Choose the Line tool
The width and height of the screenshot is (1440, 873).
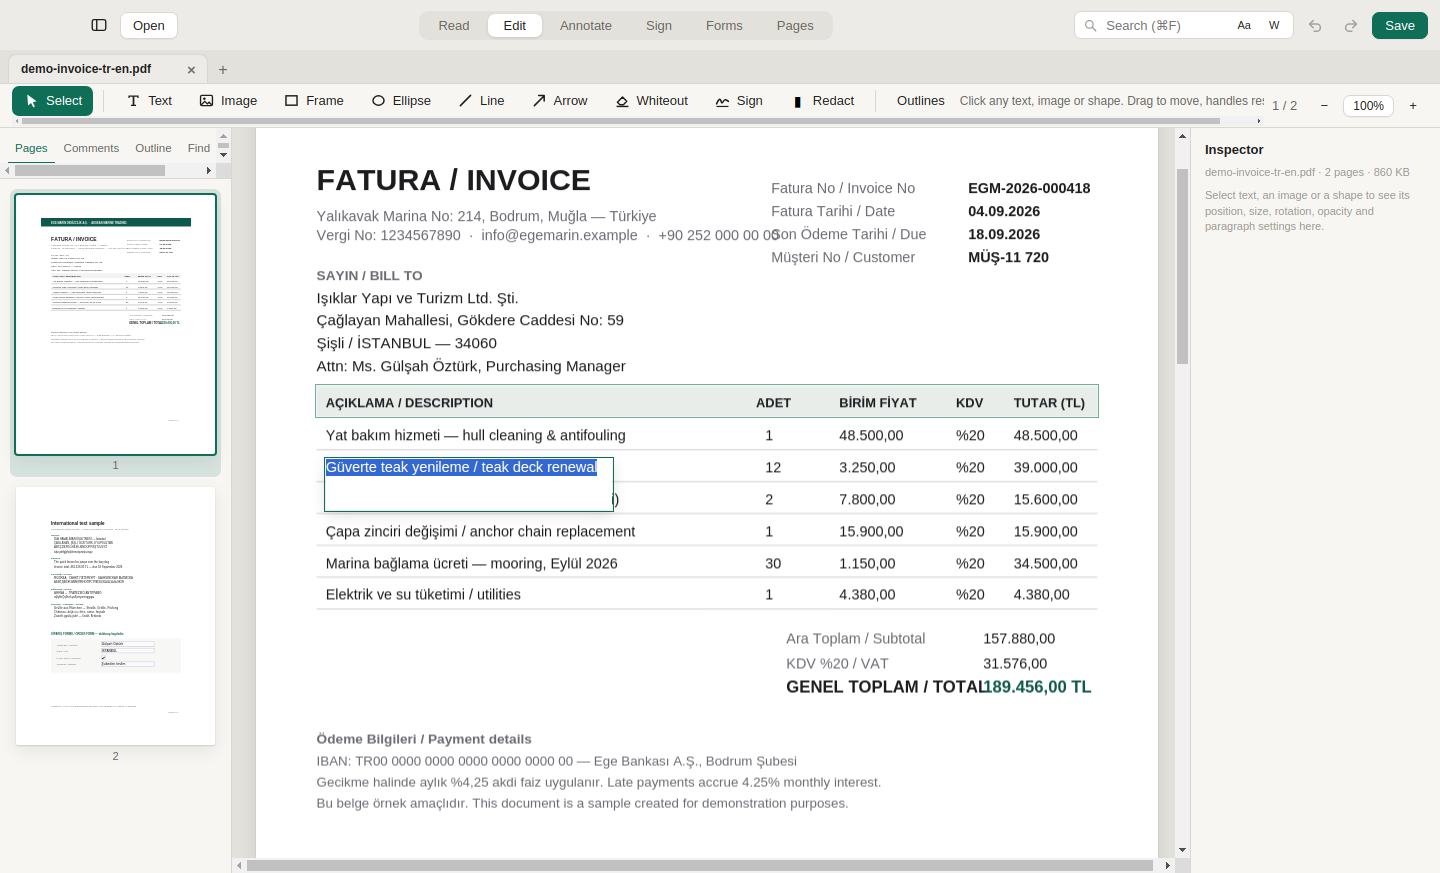point(481,101)
